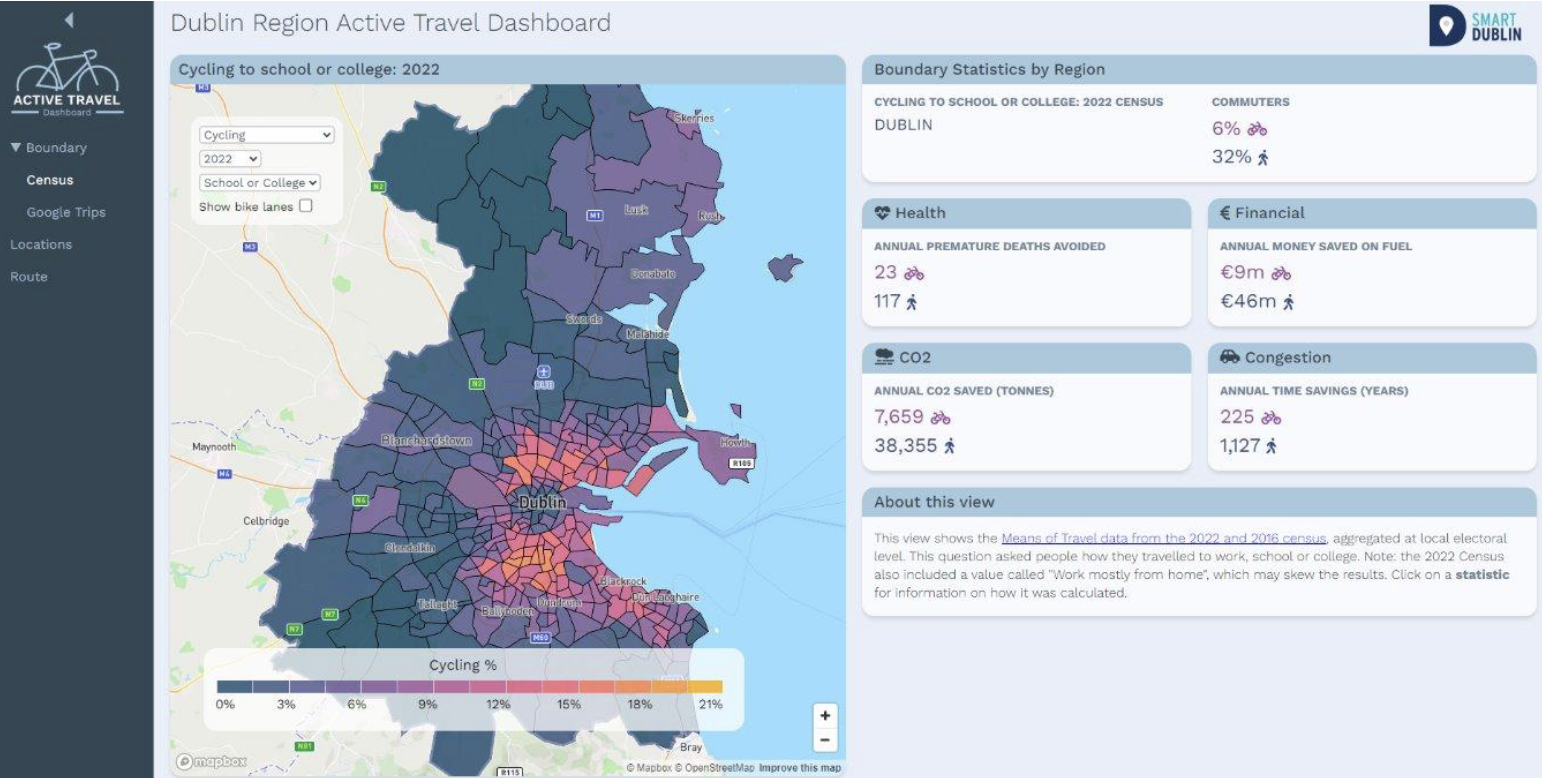Click the Cycling % color legend scale
1542x778 pixels.
(x=471, y=687)
